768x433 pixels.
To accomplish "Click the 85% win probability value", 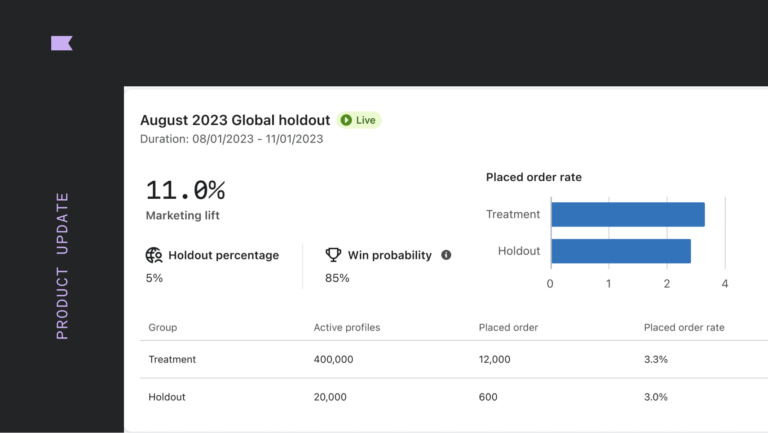I will (x=337, y=278).
